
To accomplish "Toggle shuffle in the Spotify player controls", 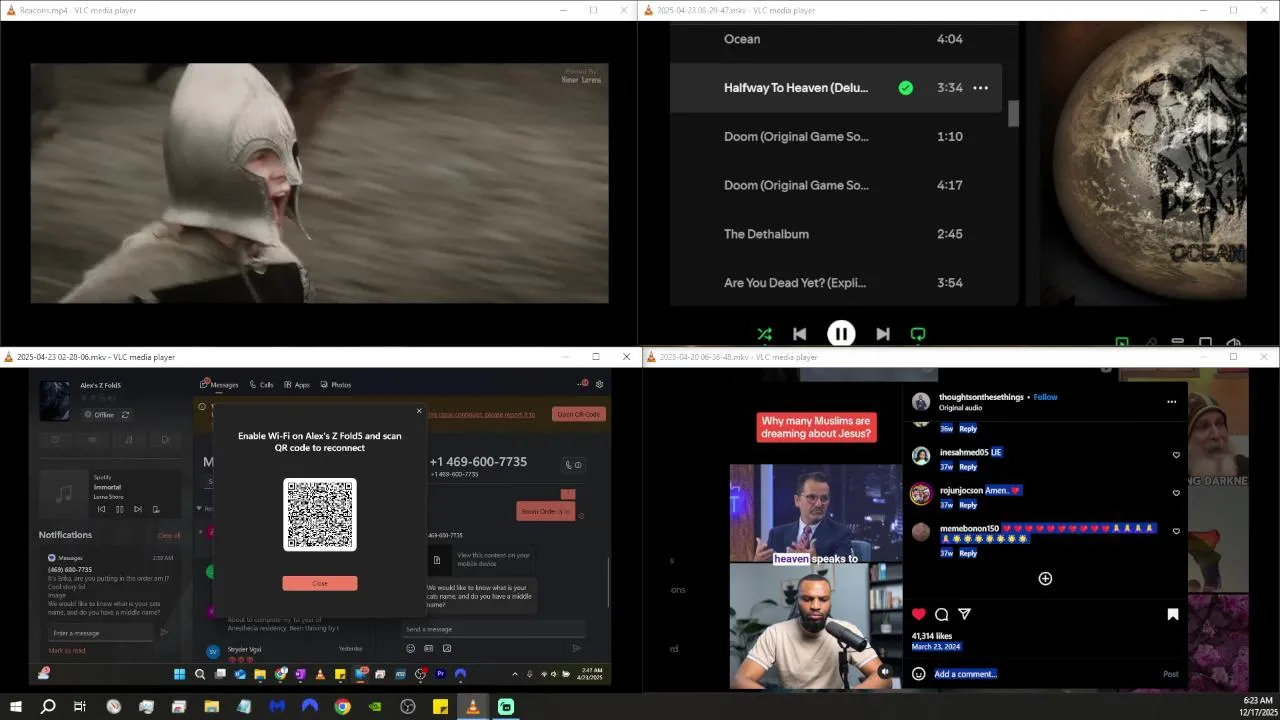I will point(765,334).
